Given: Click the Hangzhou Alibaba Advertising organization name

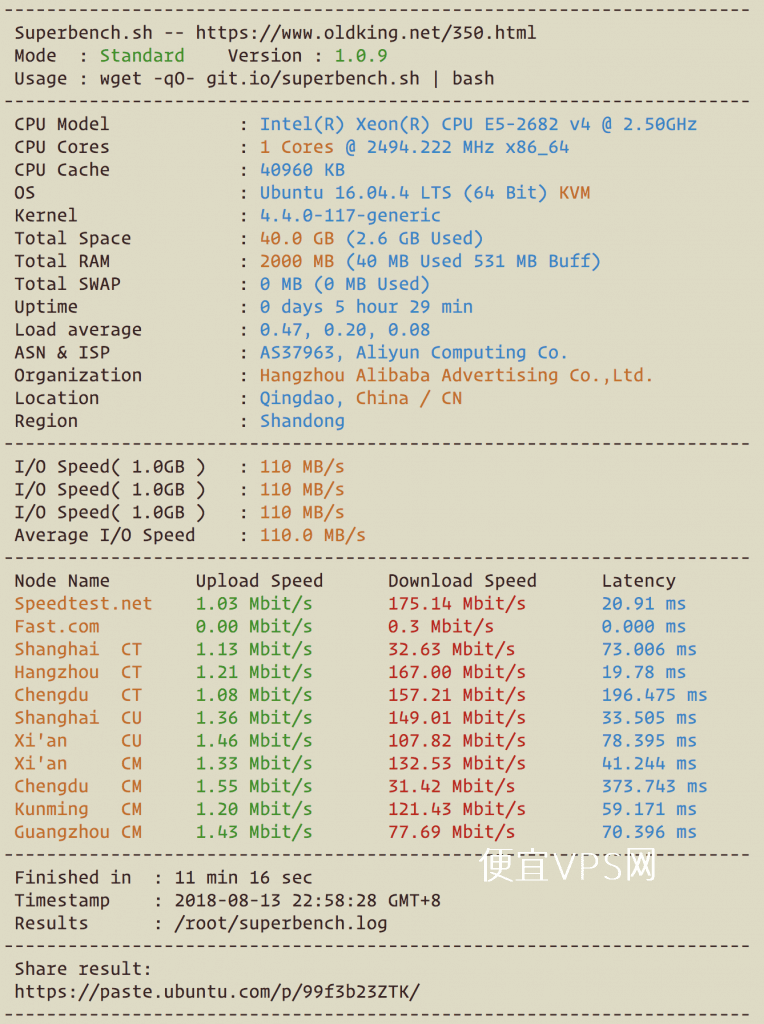Looking at the screenshot, I should click(456, 376).
